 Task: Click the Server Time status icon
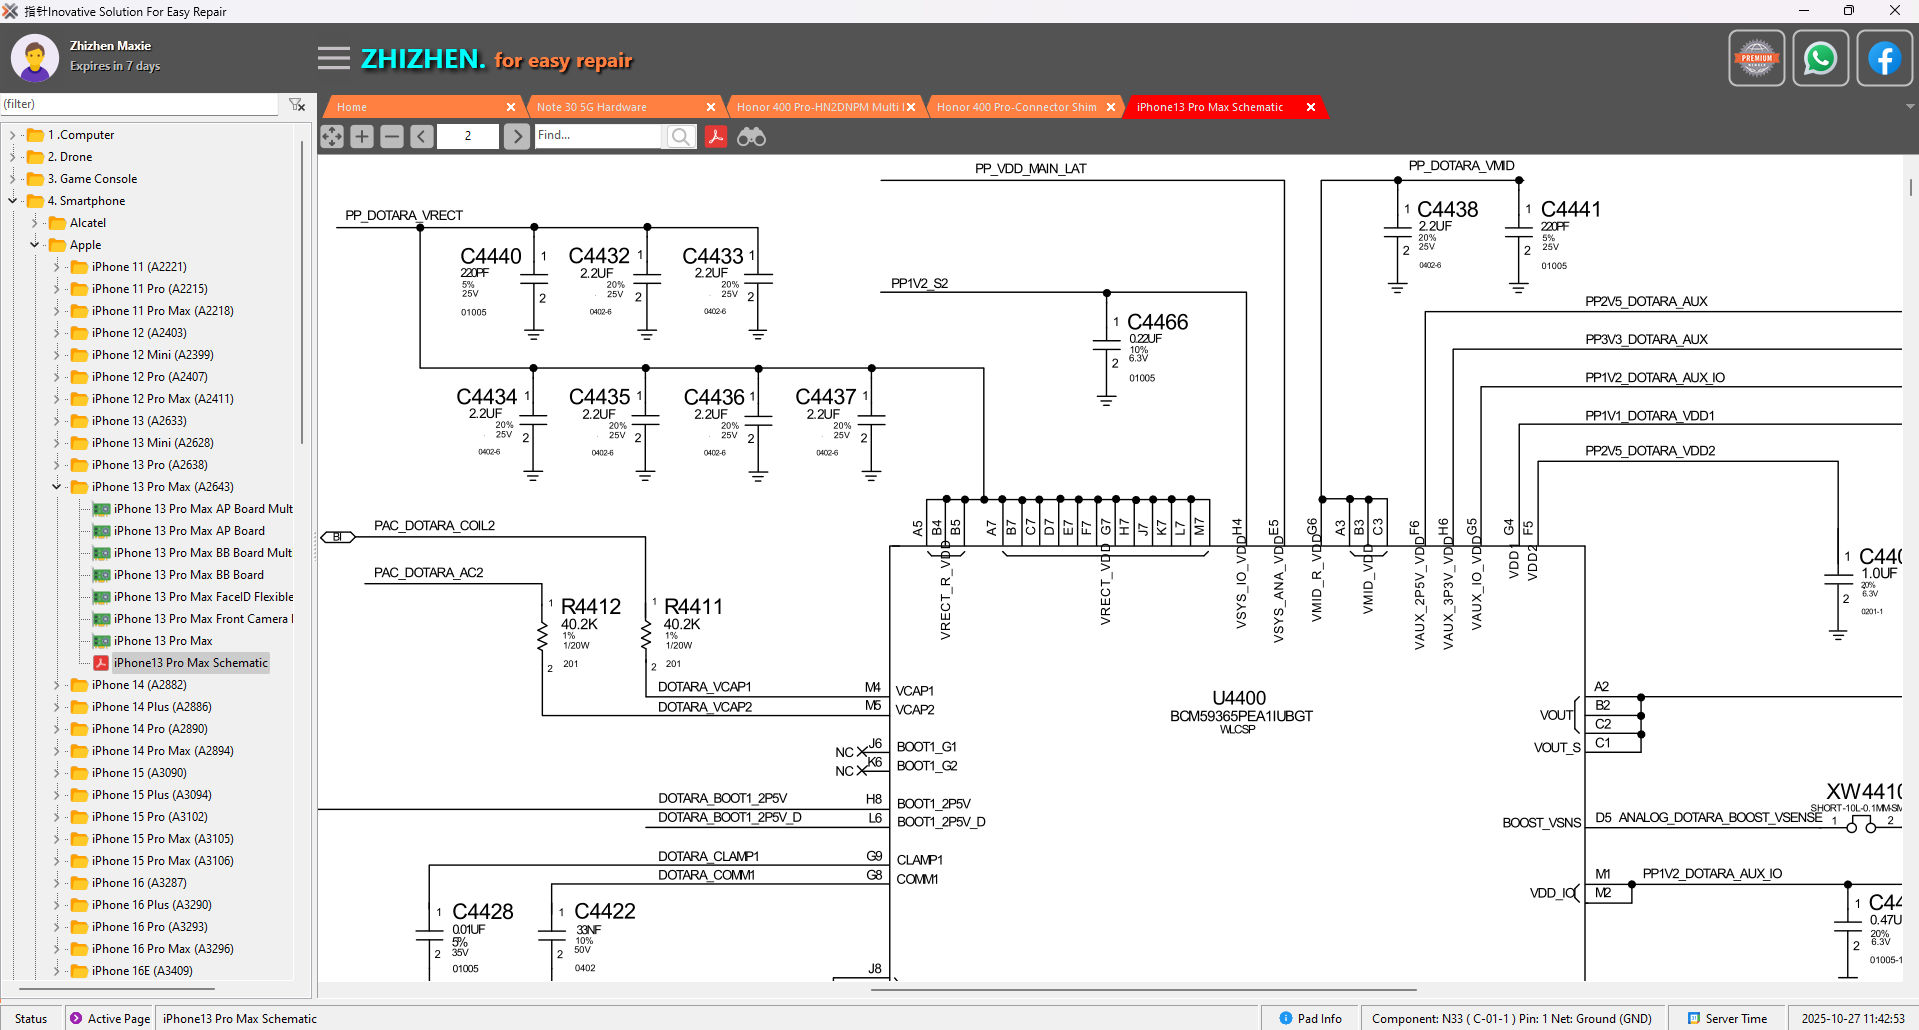coord(1694,1018)
